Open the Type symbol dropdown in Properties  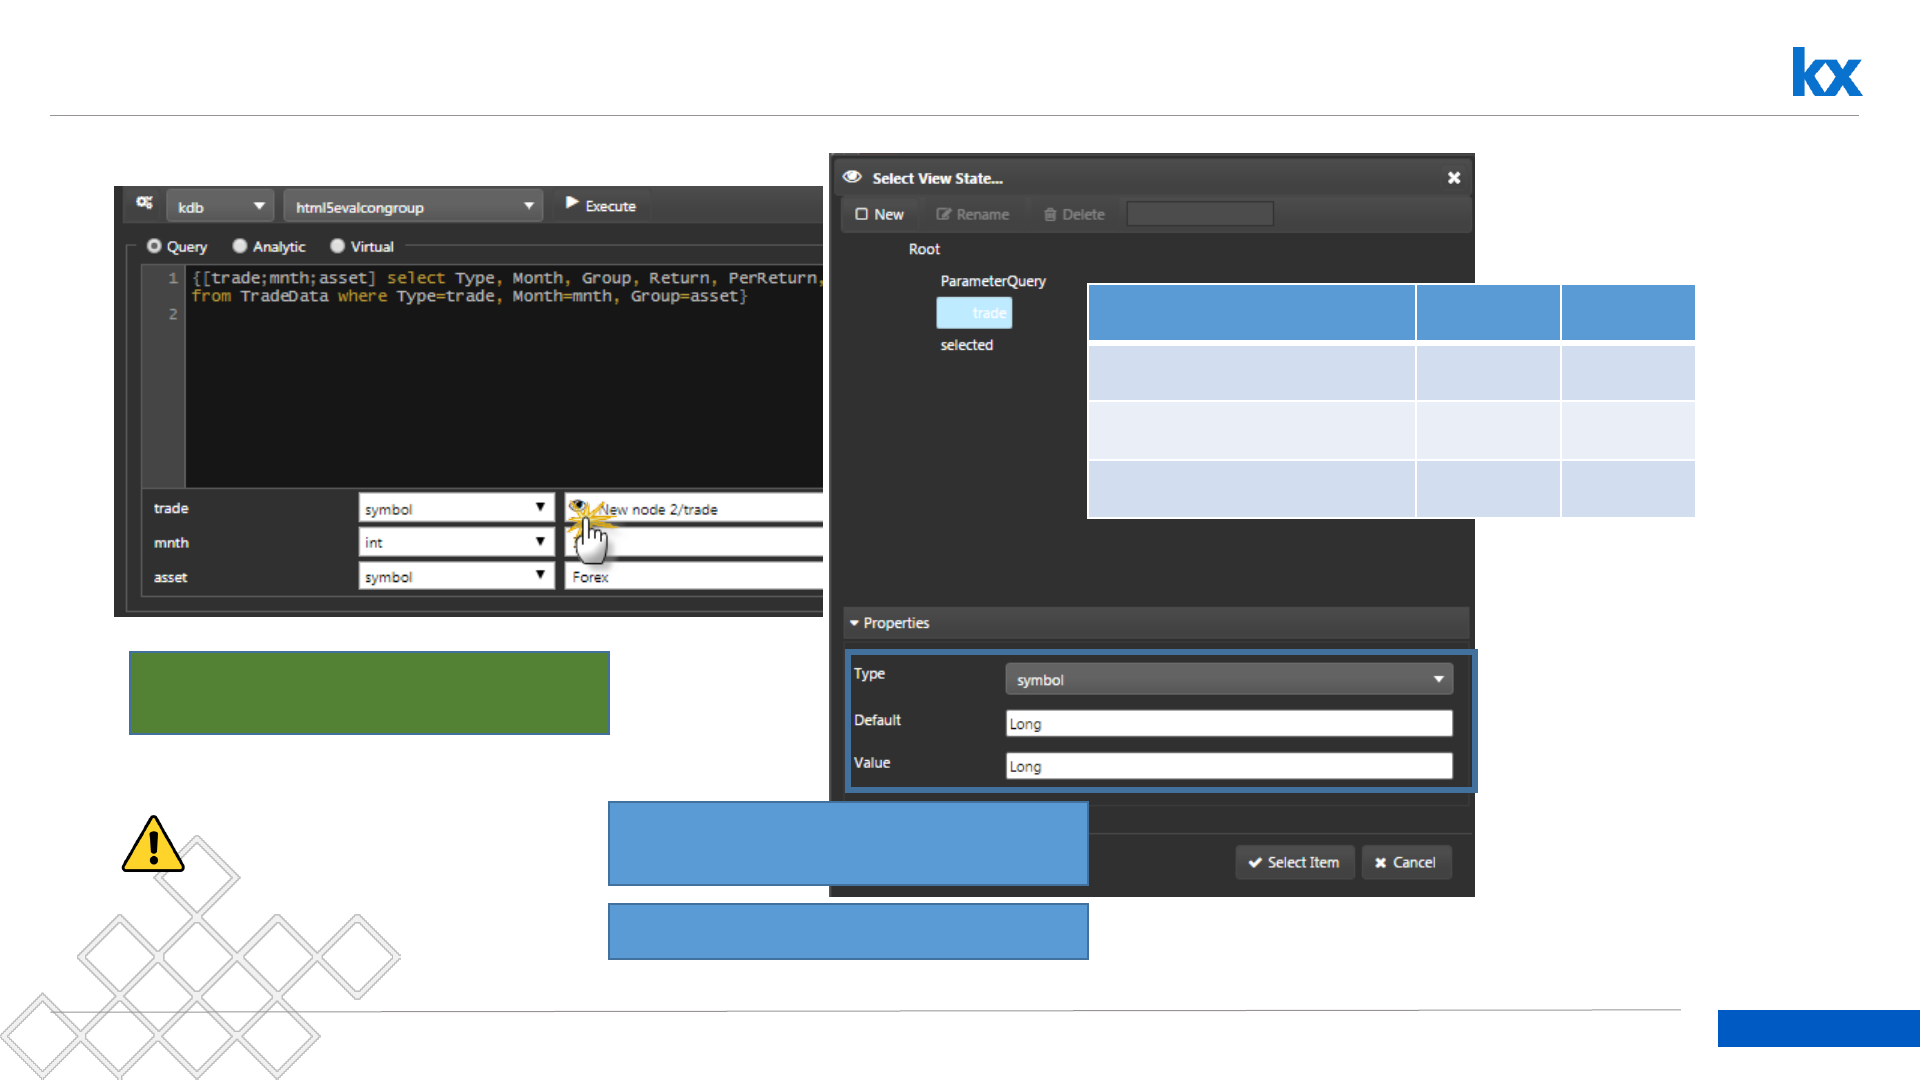1228,680
